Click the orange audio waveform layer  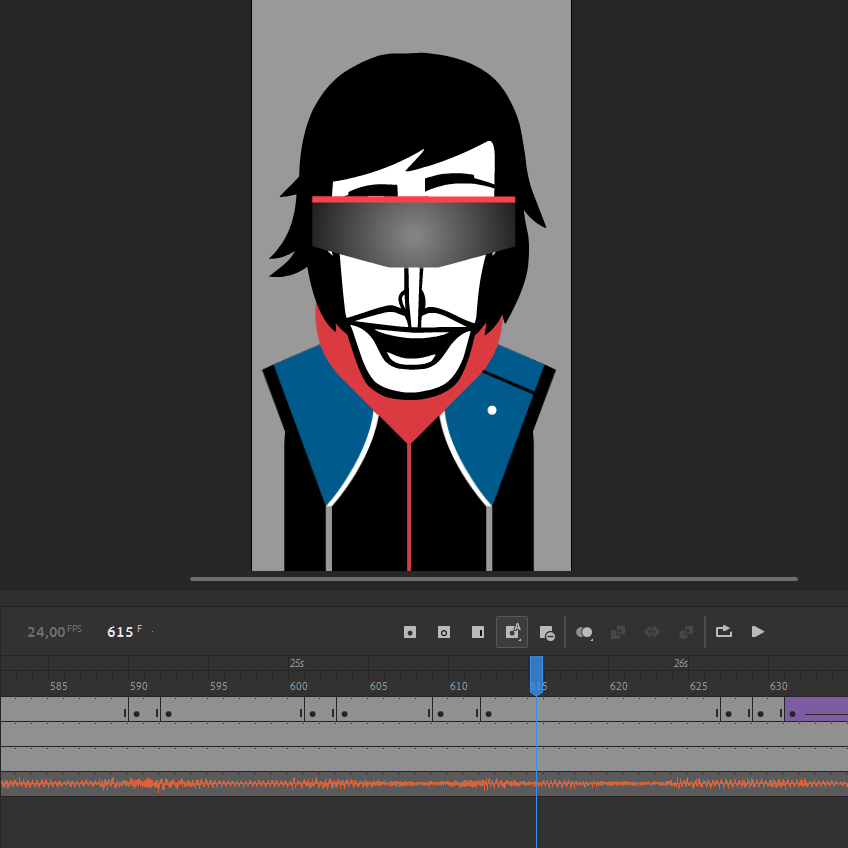[x=300, y=784]
